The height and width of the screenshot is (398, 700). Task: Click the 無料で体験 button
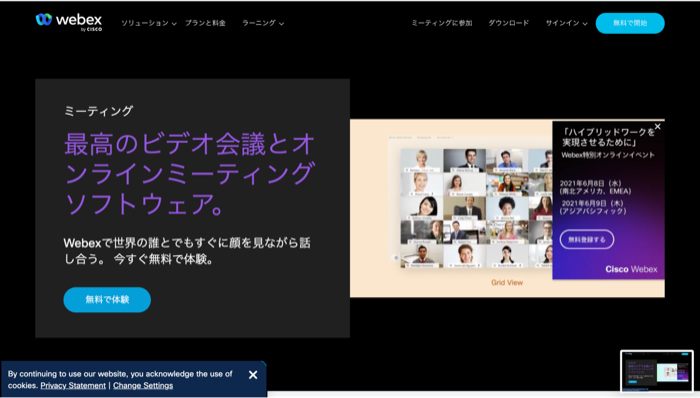click(107, 299)
